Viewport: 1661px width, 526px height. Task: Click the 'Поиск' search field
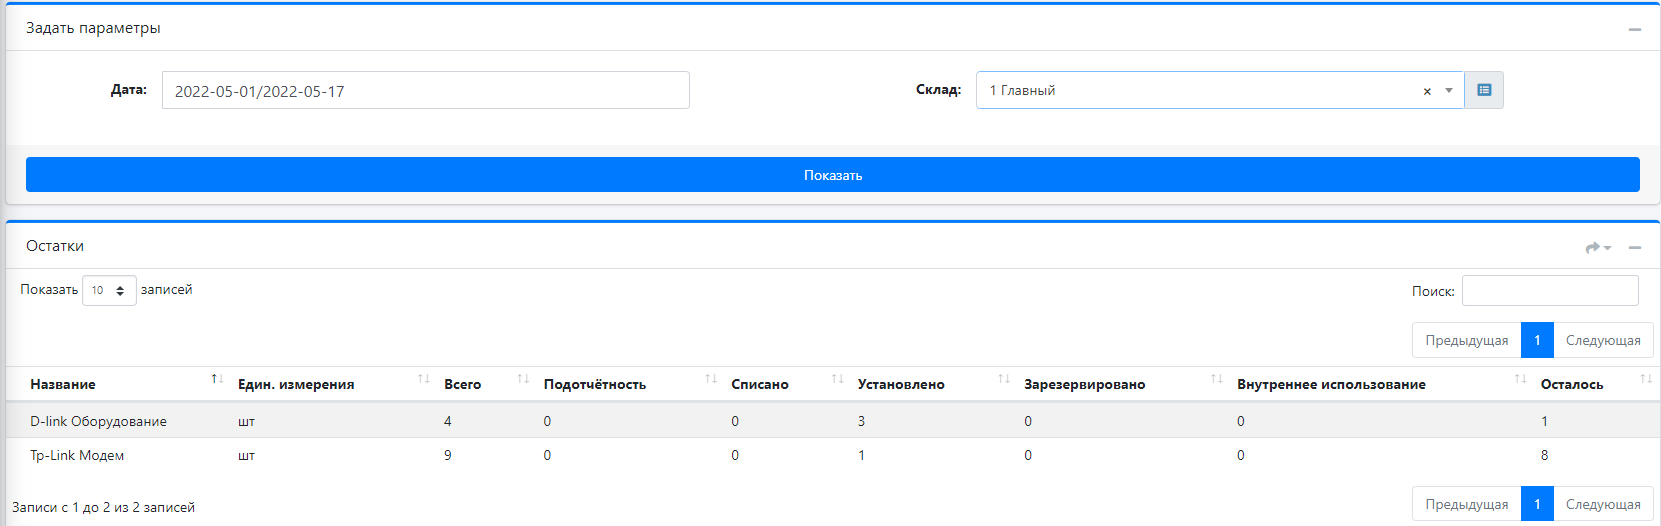1549,291
